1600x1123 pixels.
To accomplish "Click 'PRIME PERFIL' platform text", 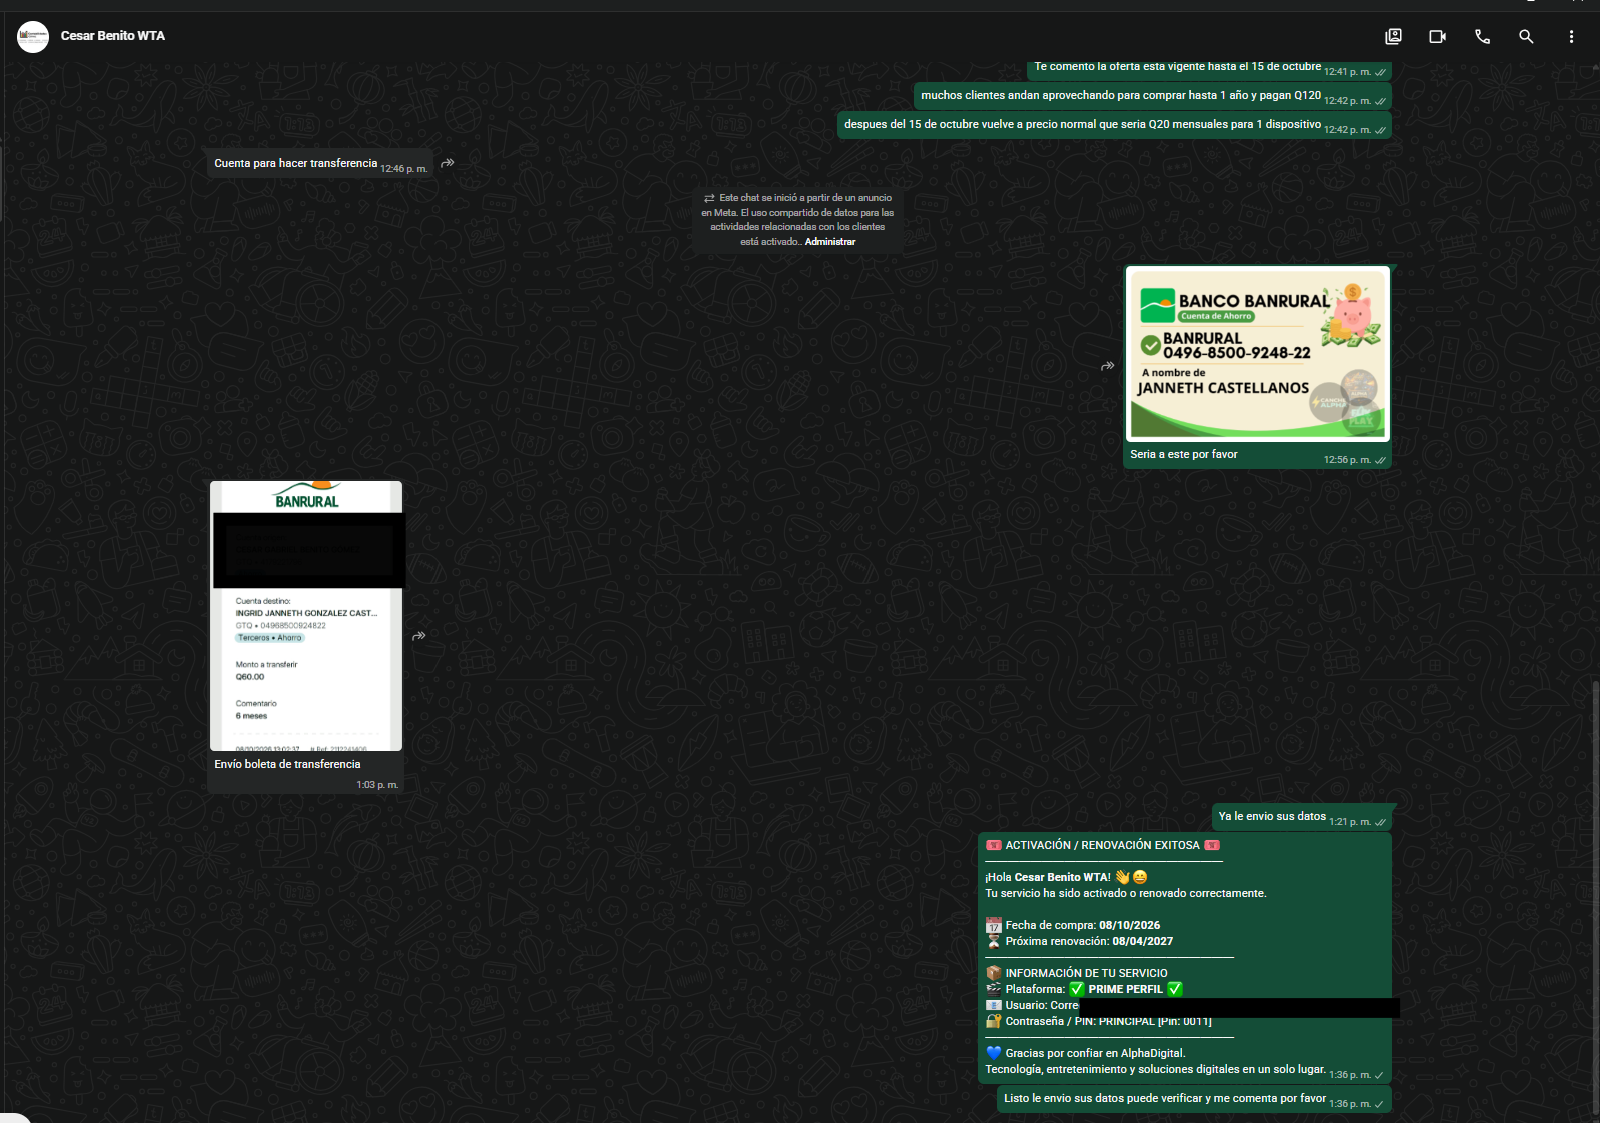I will [x=1125, y=989].
